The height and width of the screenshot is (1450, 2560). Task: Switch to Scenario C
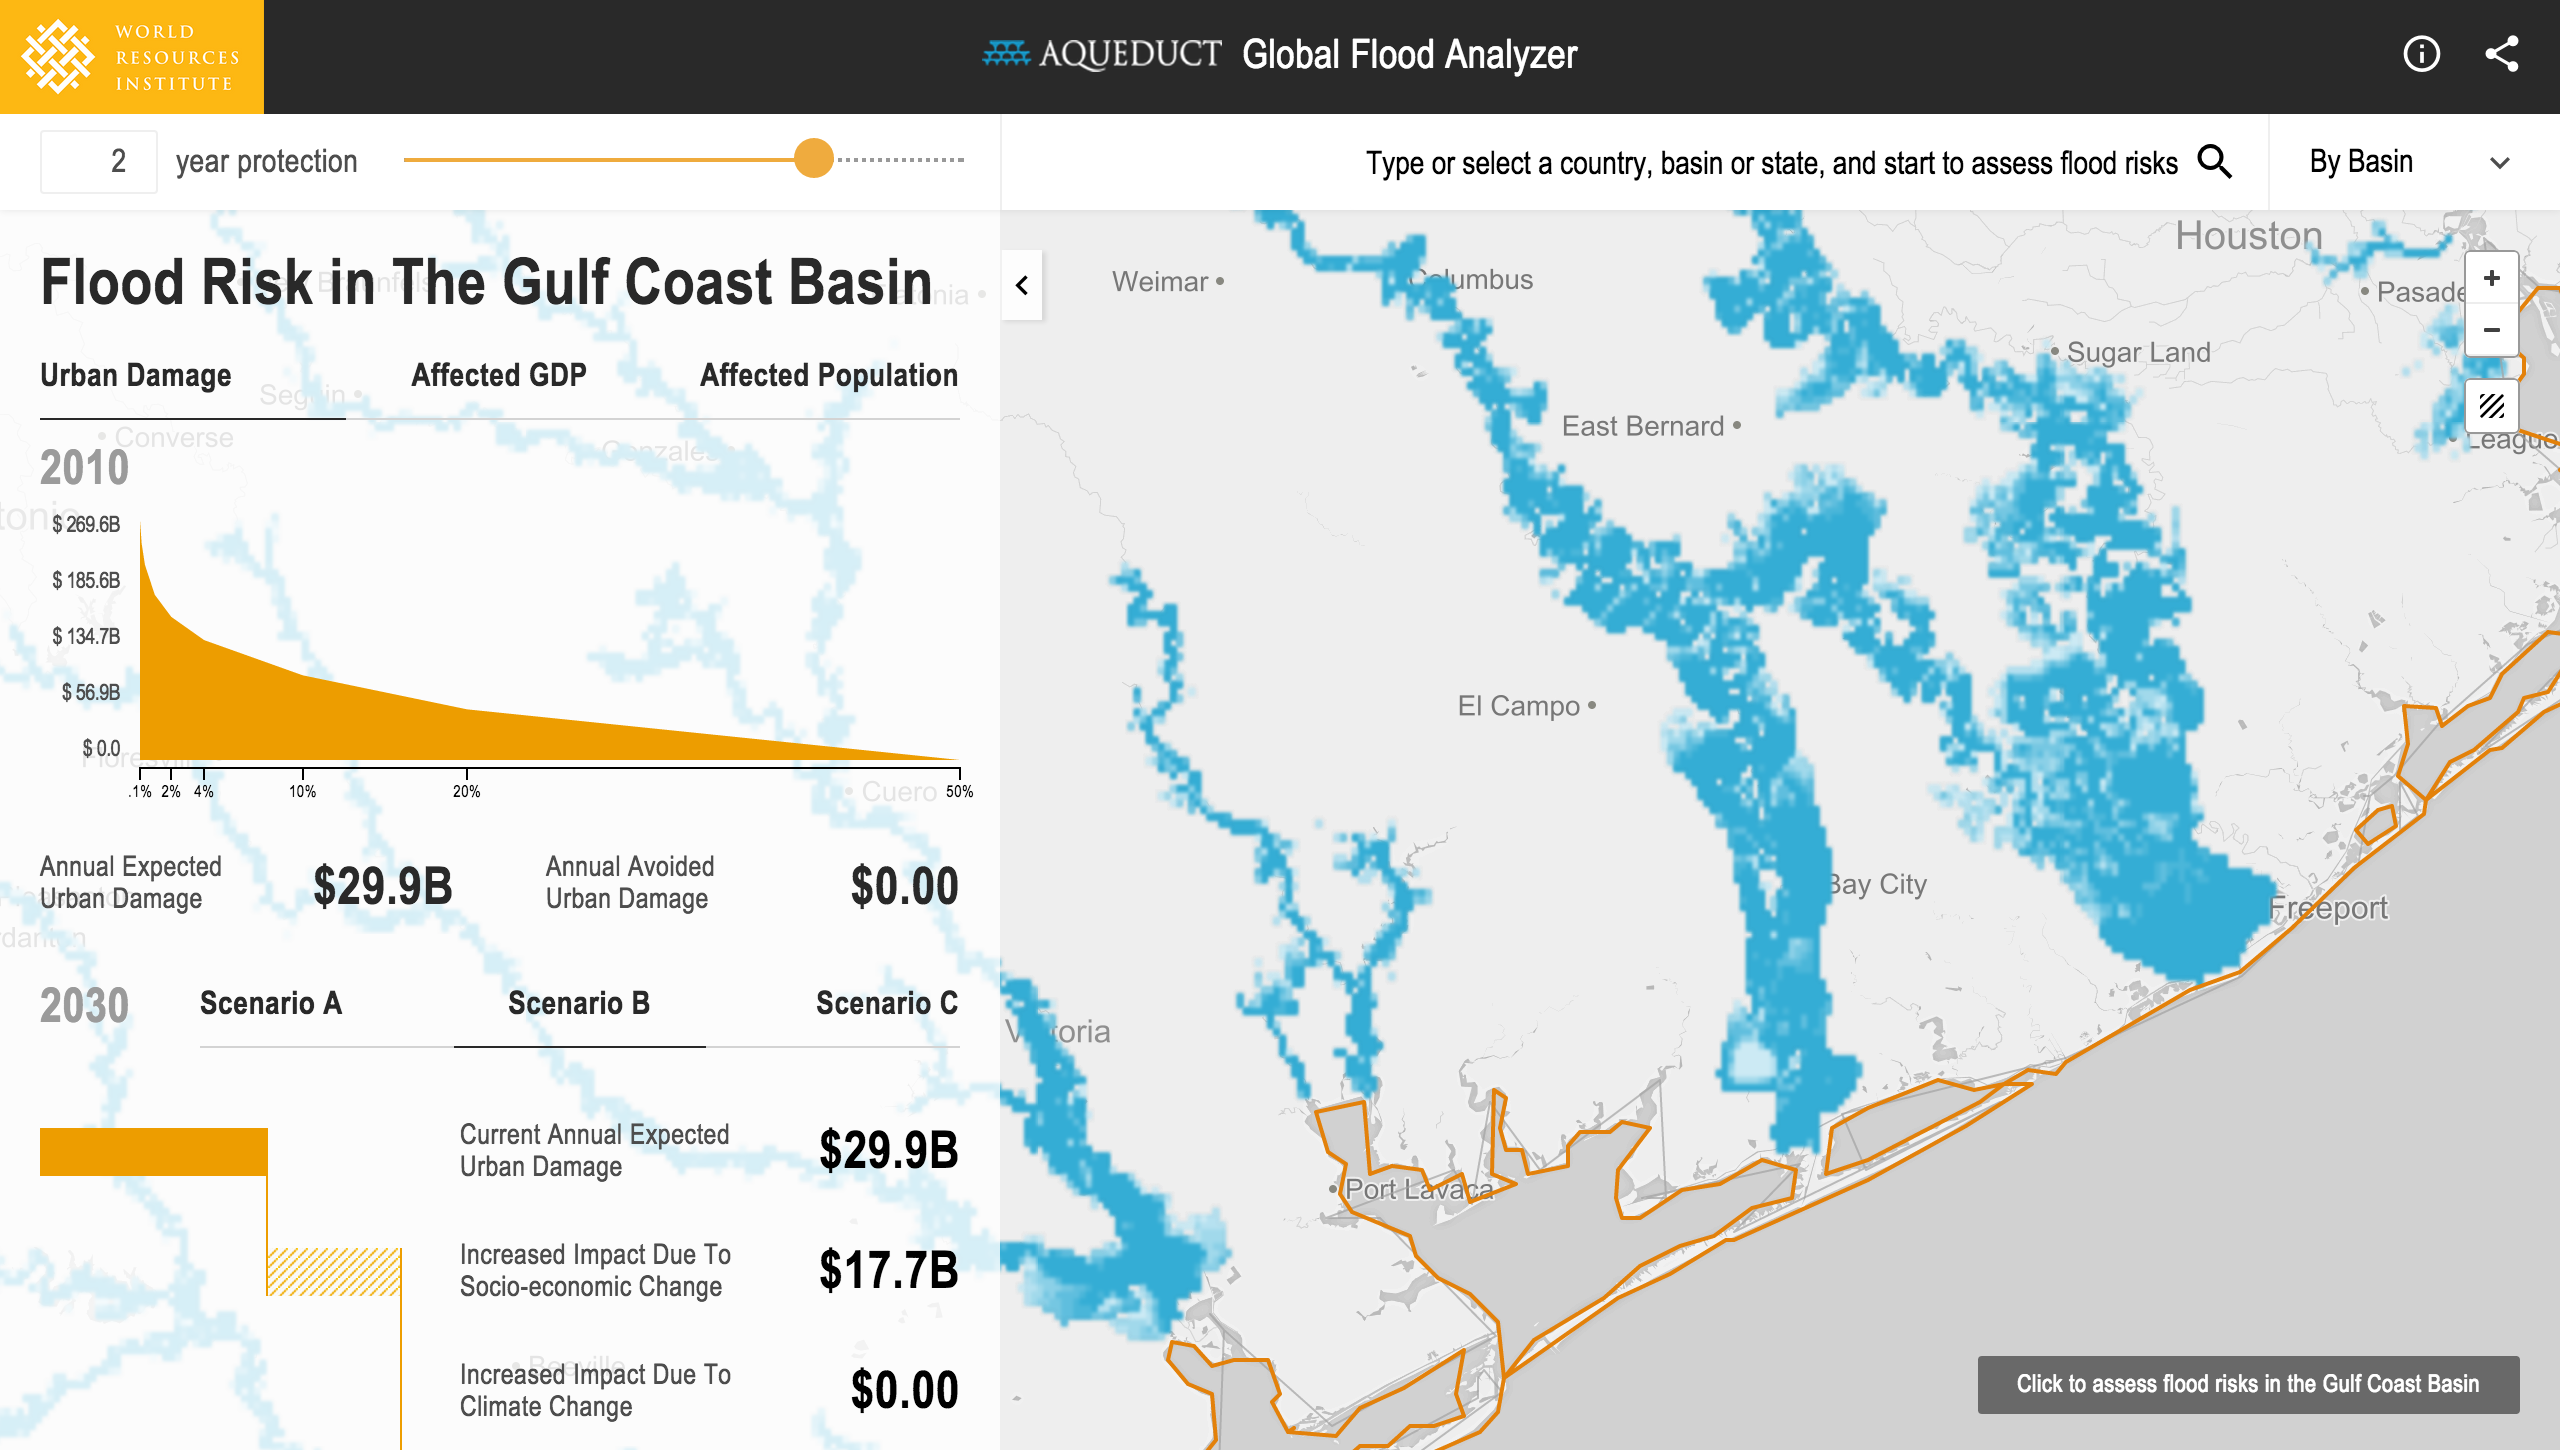[x=887, y=1003]
